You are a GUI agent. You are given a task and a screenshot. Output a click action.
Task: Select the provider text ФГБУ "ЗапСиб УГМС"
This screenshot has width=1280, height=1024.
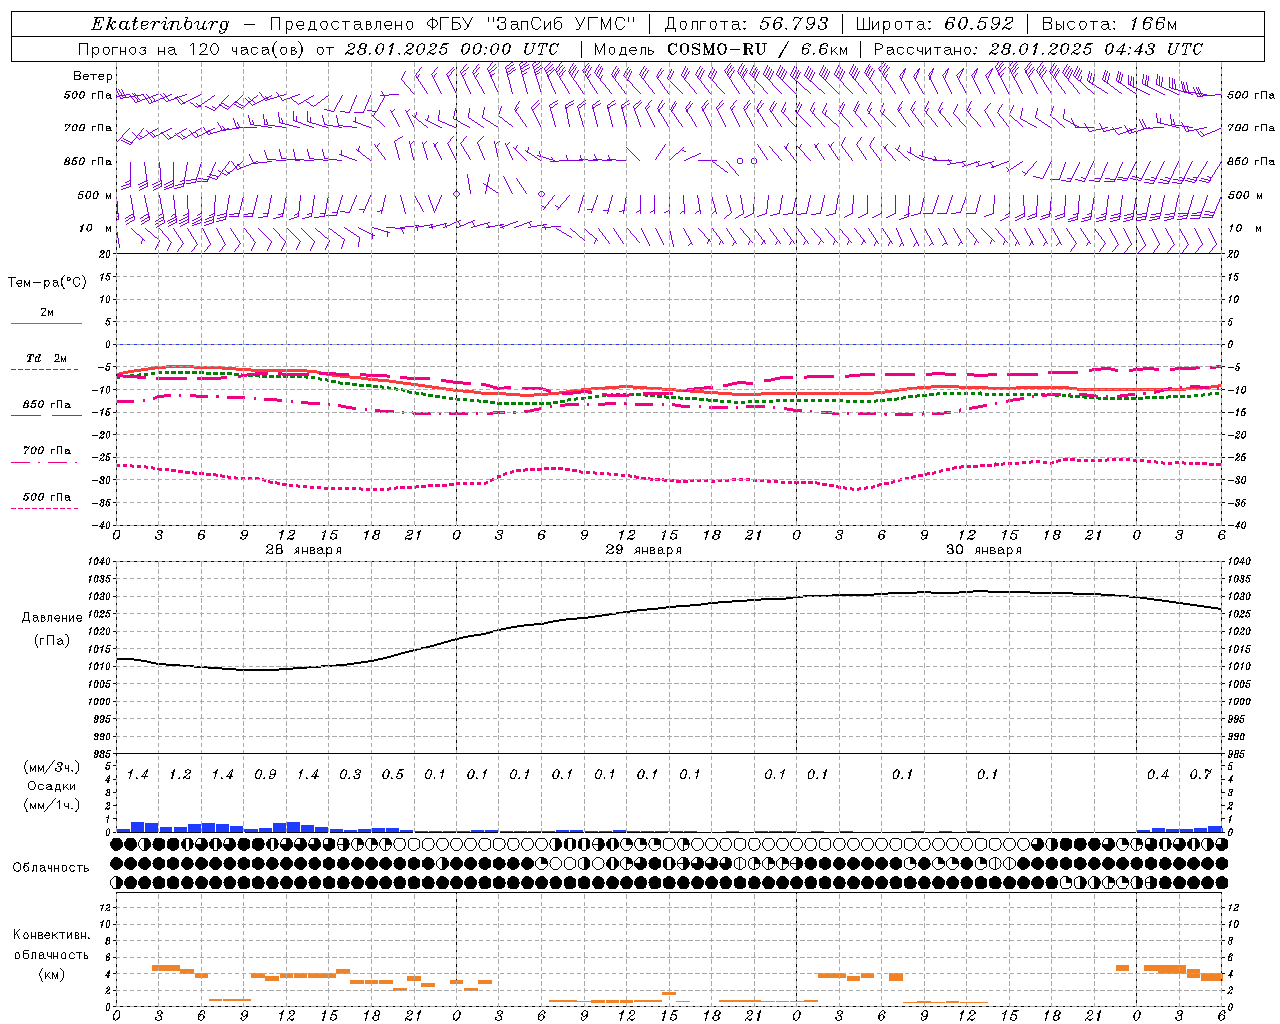530,24
